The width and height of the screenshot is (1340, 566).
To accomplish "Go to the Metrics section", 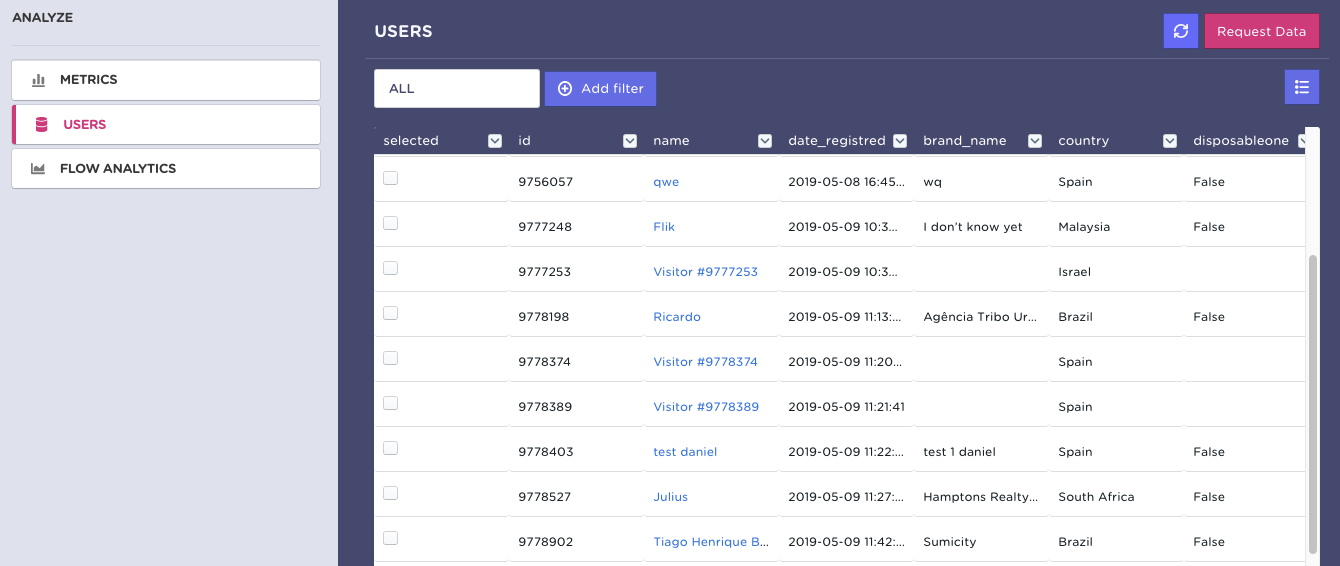I will 166,80.
